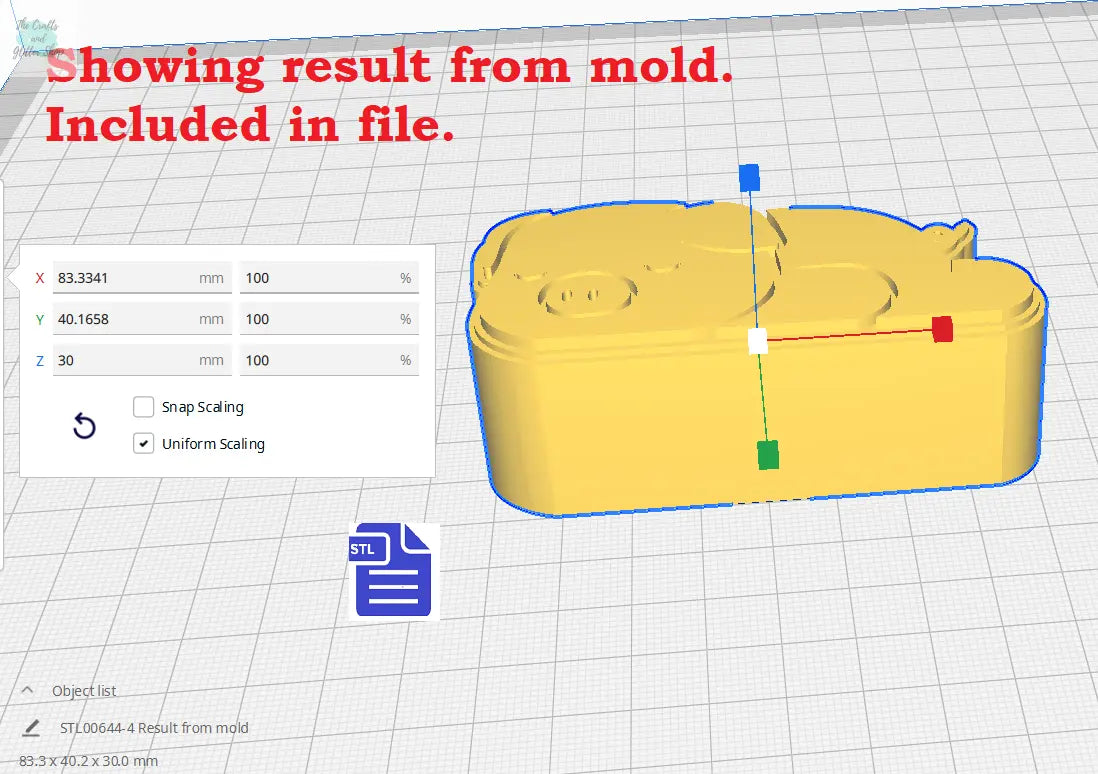Select the STL00644-4 Result from mold item
The image size is (1098, 774).
[154, 727]
